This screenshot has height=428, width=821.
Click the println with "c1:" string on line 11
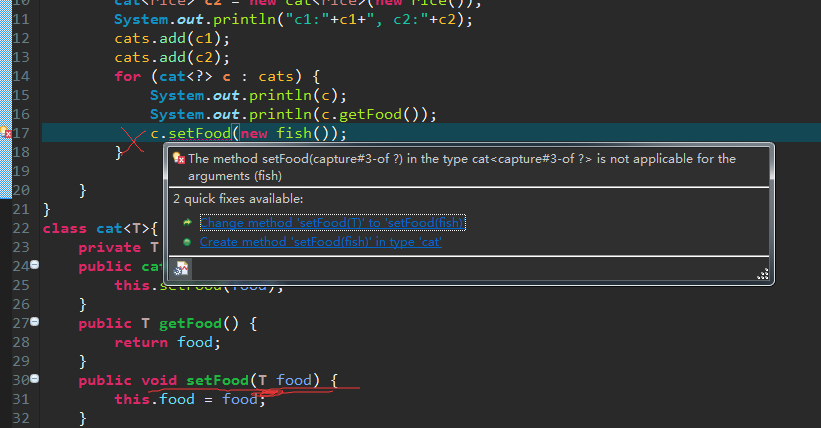[293, 19]
